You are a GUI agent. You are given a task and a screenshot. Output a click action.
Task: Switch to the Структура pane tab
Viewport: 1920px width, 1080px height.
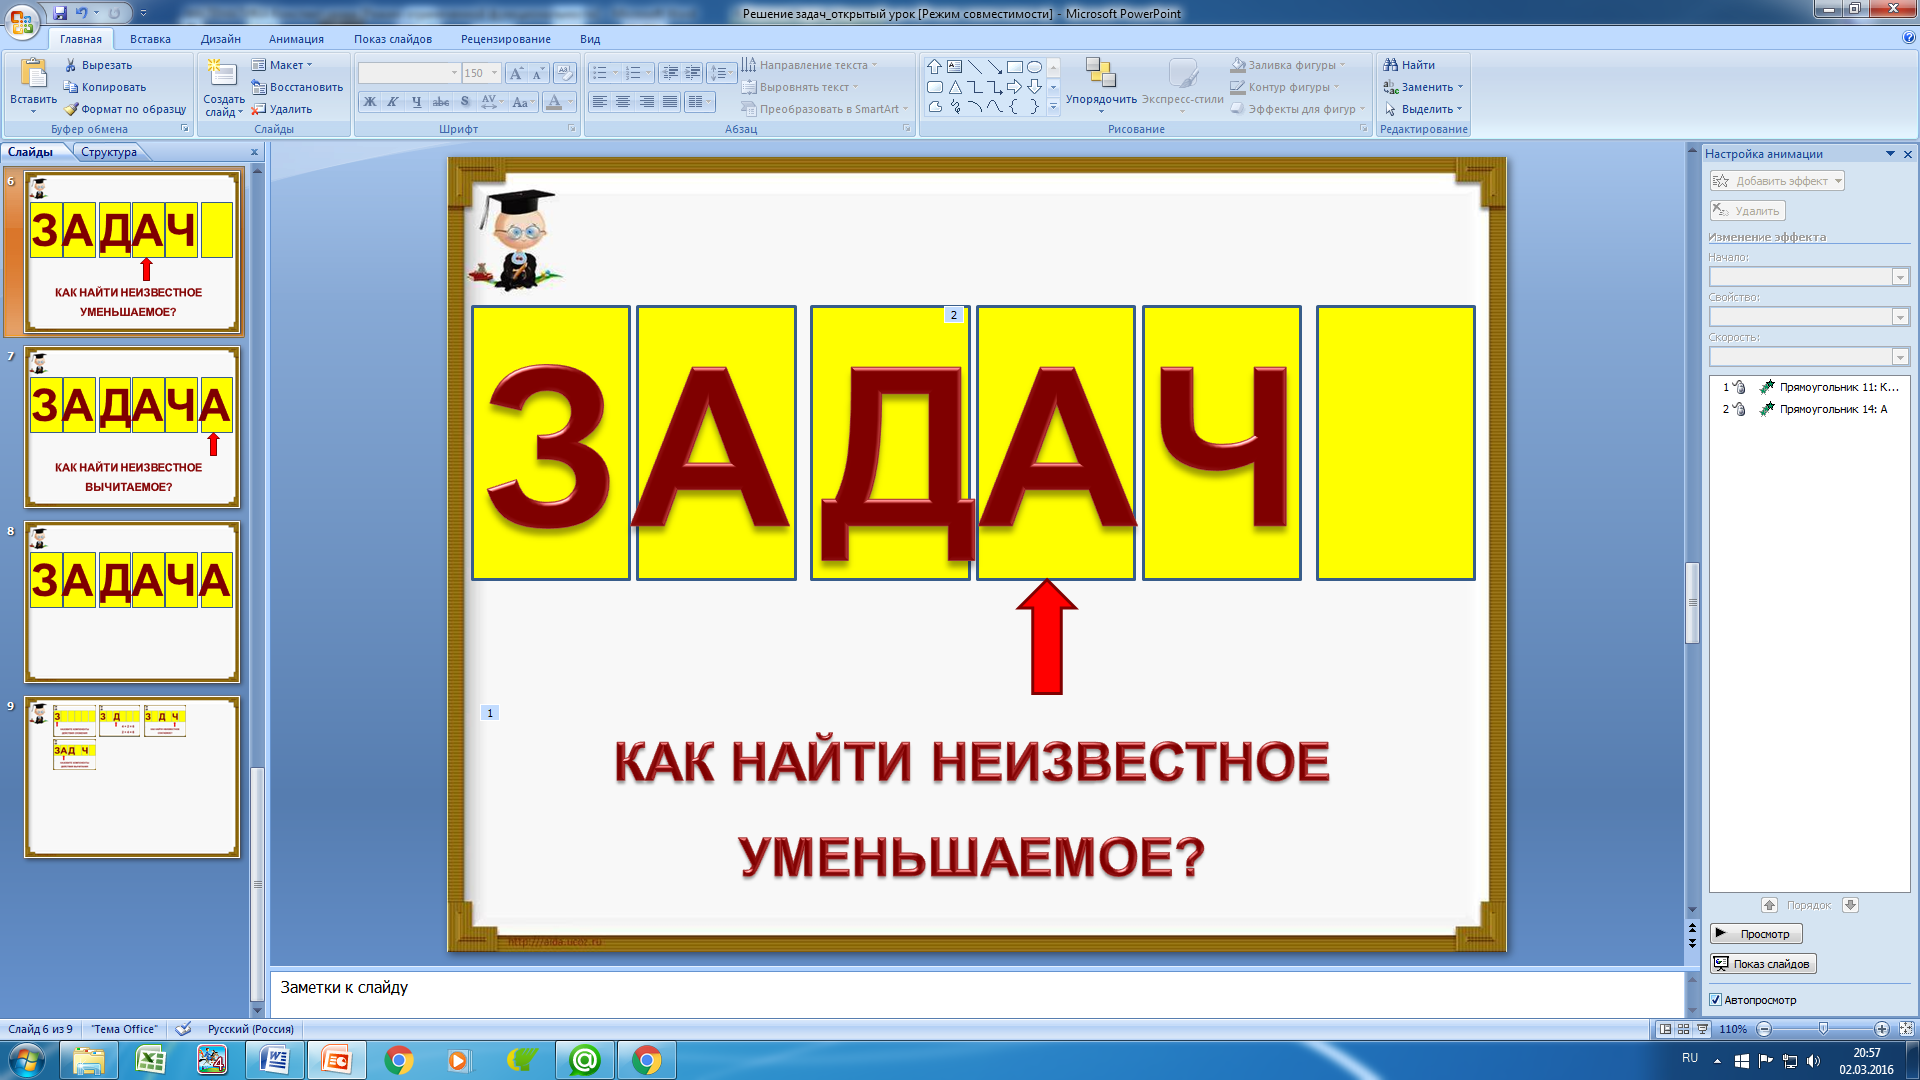[x=109, y=152]
